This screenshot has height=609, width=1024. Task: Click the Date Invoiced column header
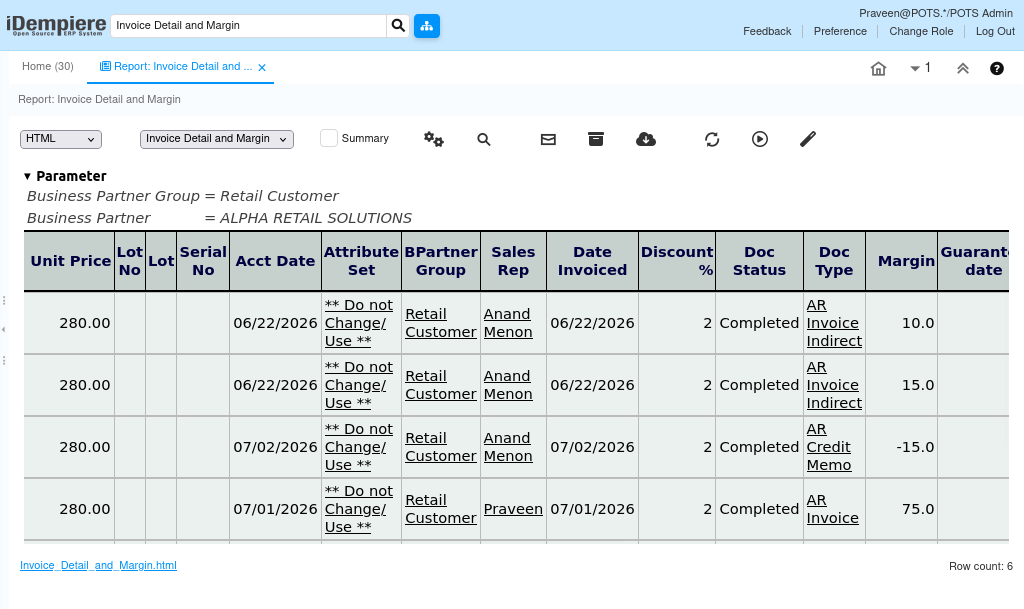(592, 261)
